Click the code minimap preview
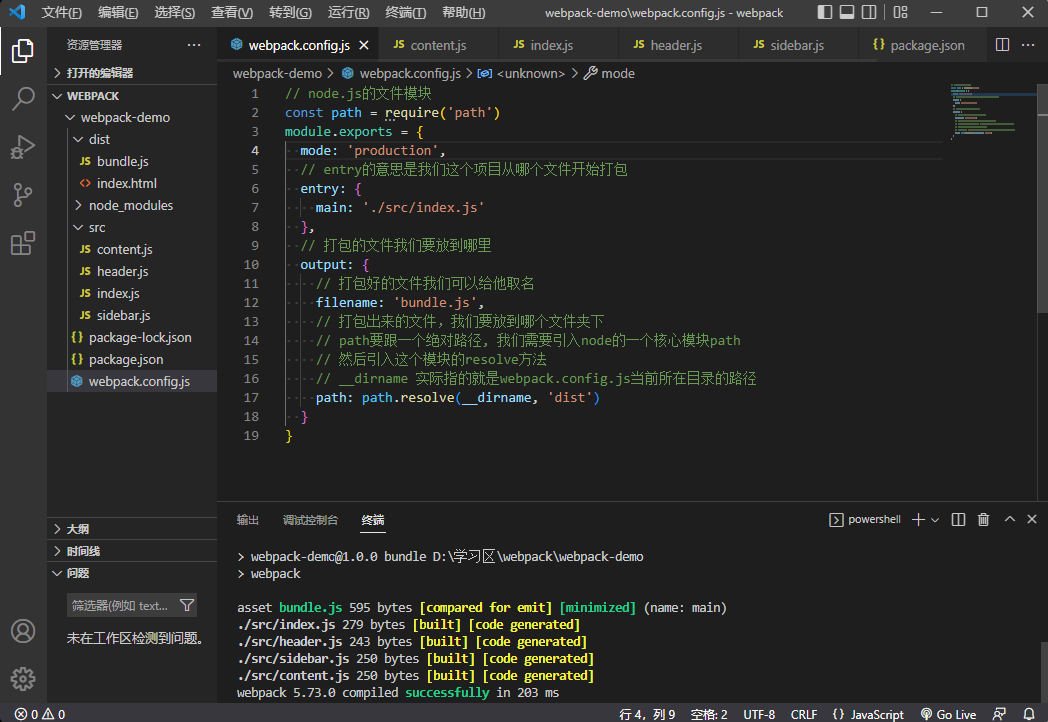 pyautogui.click(x=993, y=112)
